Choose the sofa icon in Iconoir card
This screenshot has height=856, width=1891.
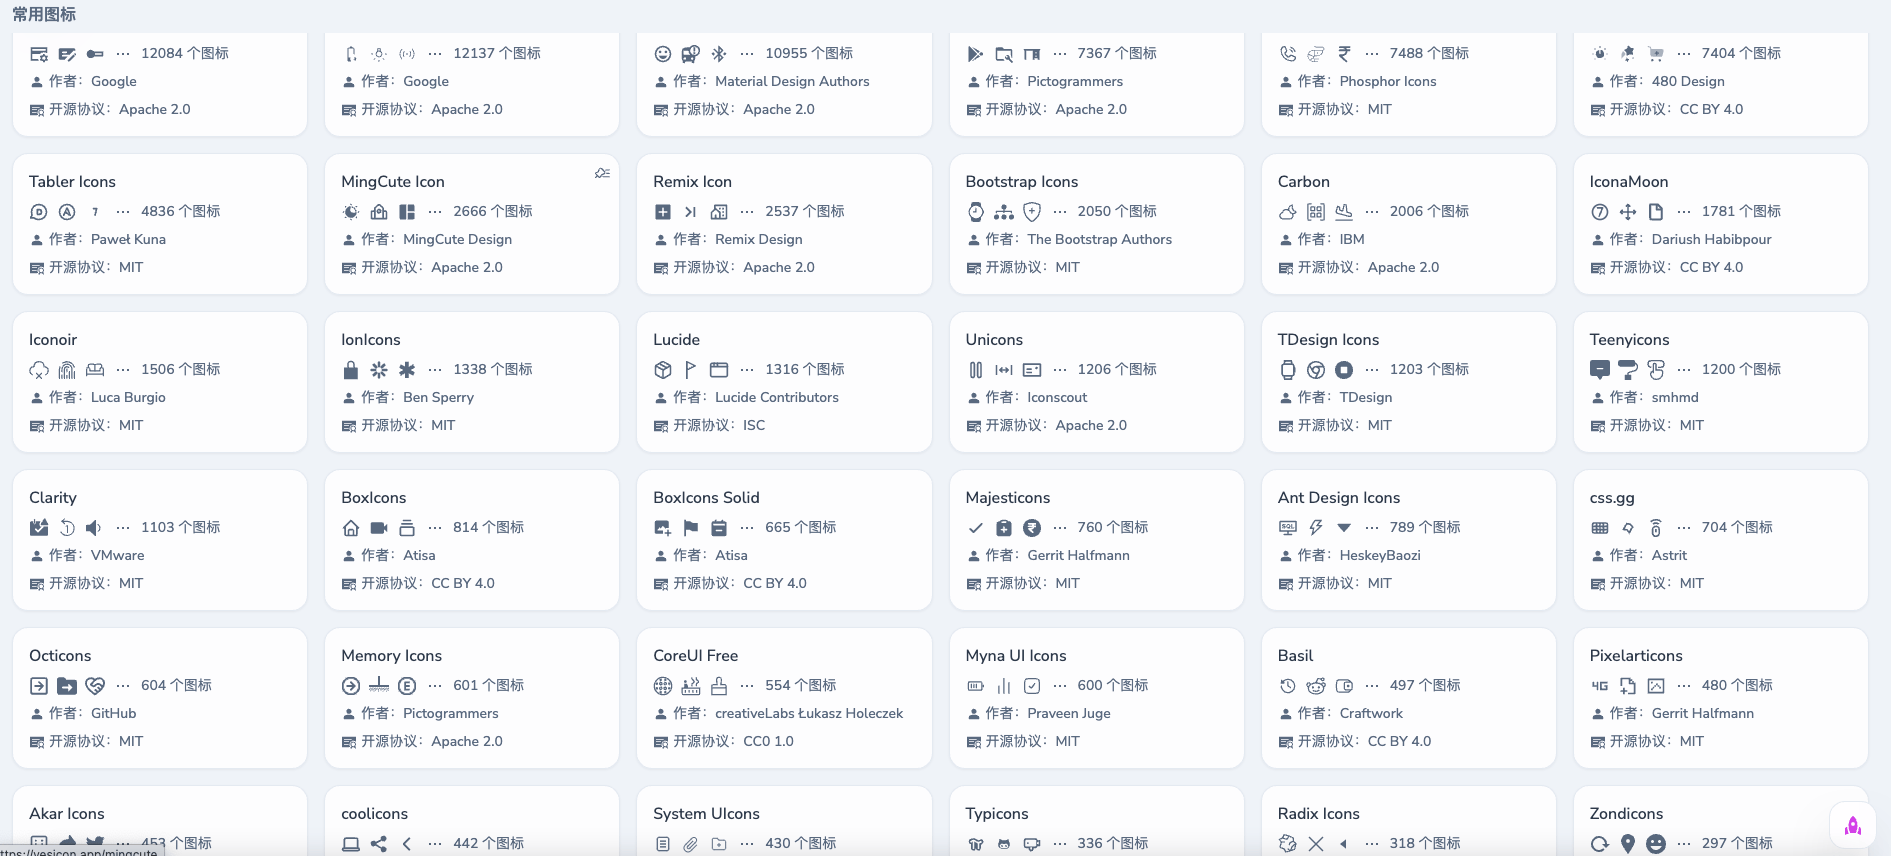pos(95,370)
